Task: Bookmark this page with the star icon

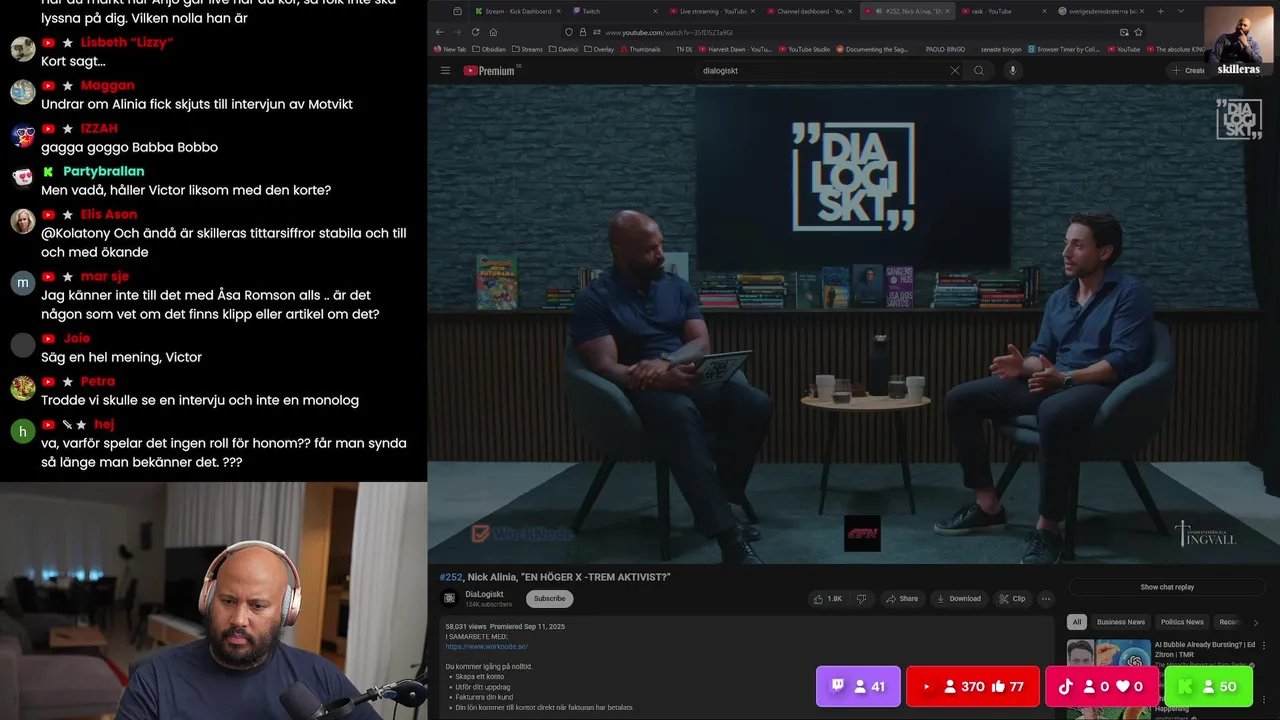Action: [1138, 32]
